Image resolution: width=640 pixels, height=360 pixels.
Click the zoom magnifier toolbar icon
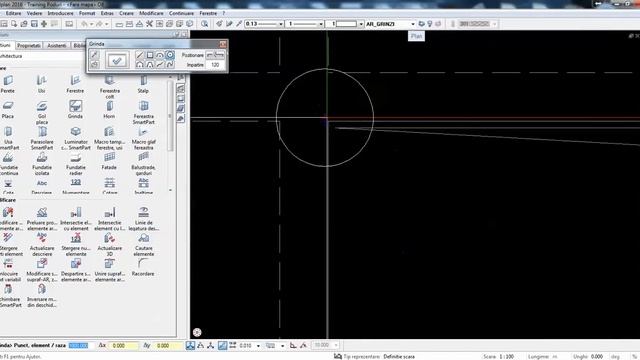click(204, 24)
